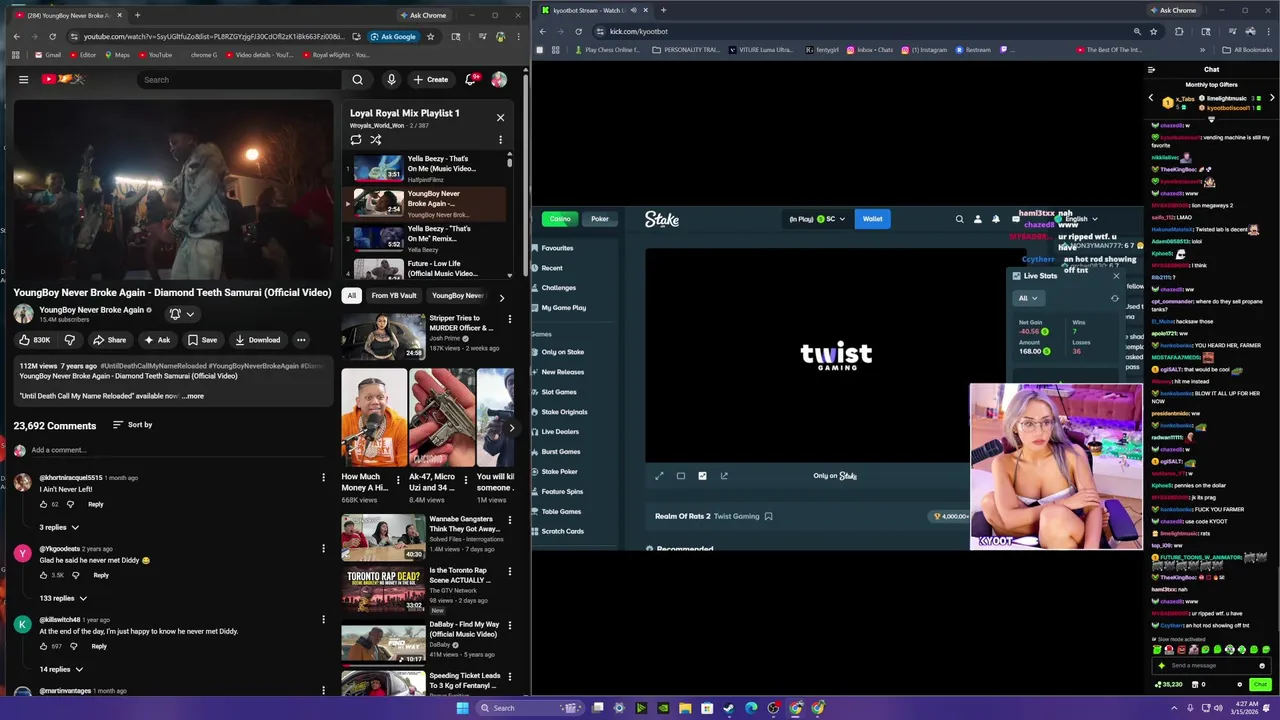This screenshot has height=720, width=1280.
Task: Expand video description with ...more
Action: click(x=193, y=396)
